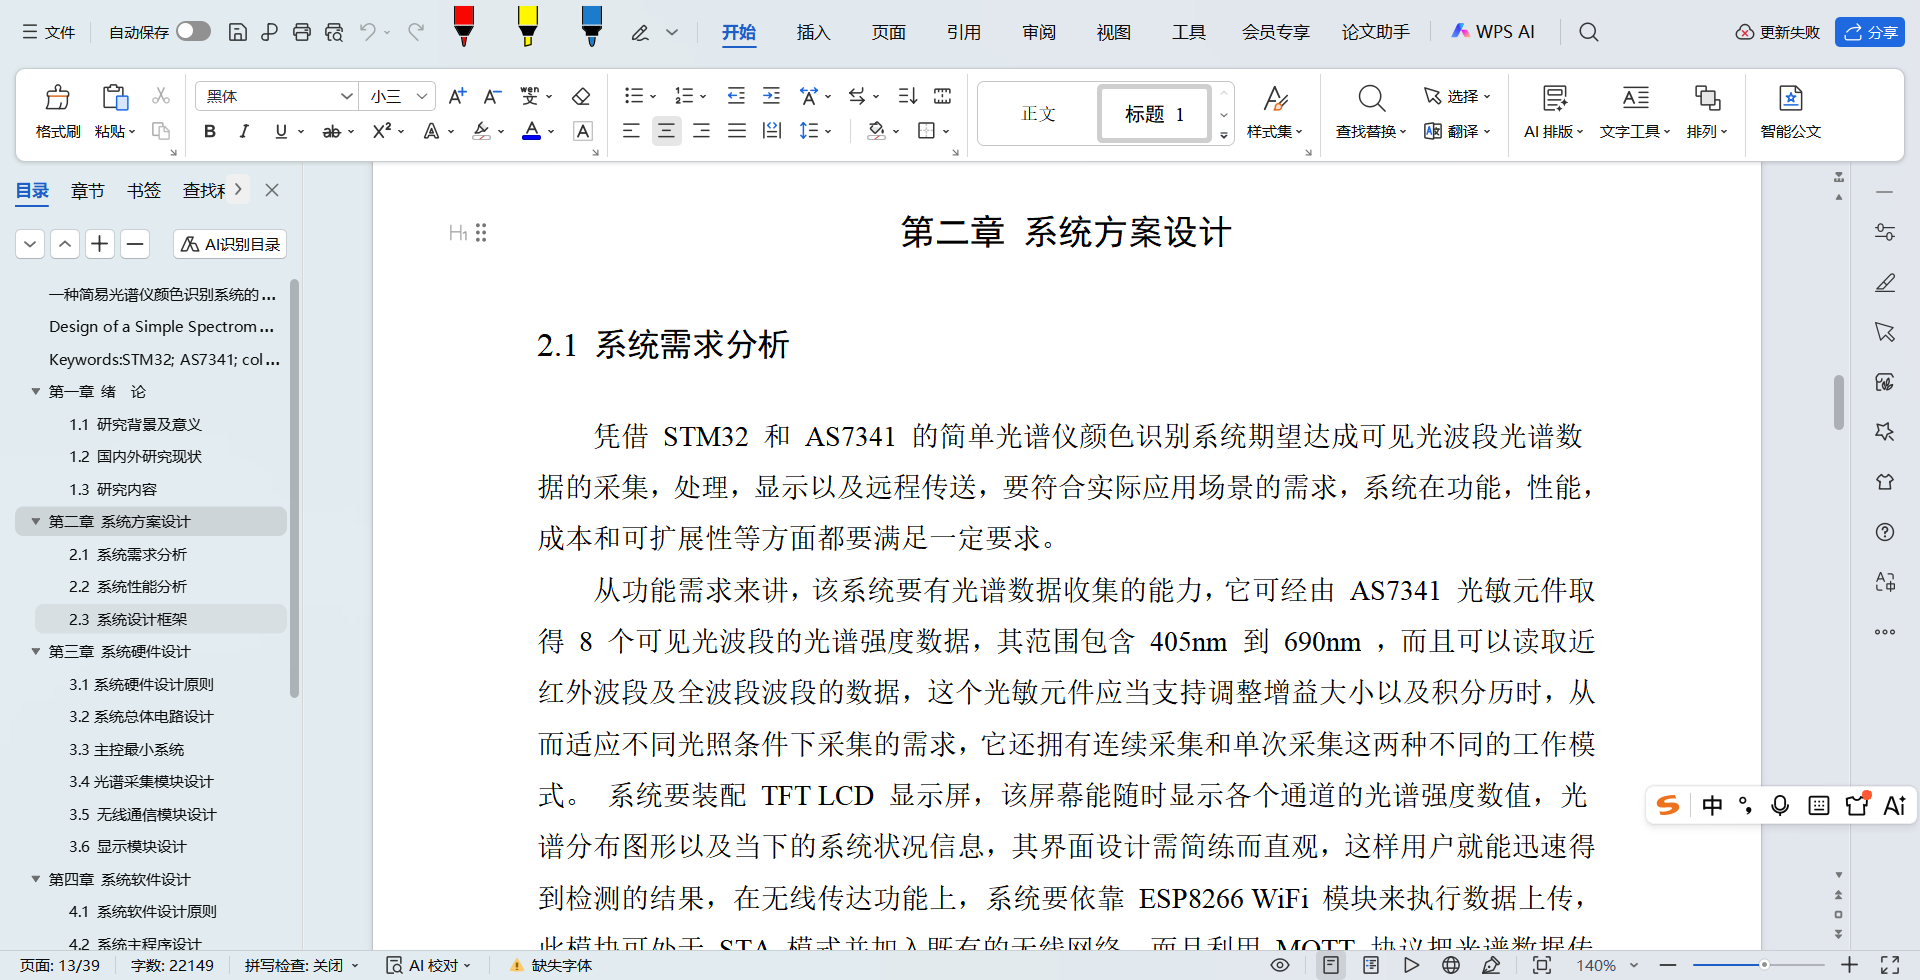Select the yellow highlighter pen

527,26
